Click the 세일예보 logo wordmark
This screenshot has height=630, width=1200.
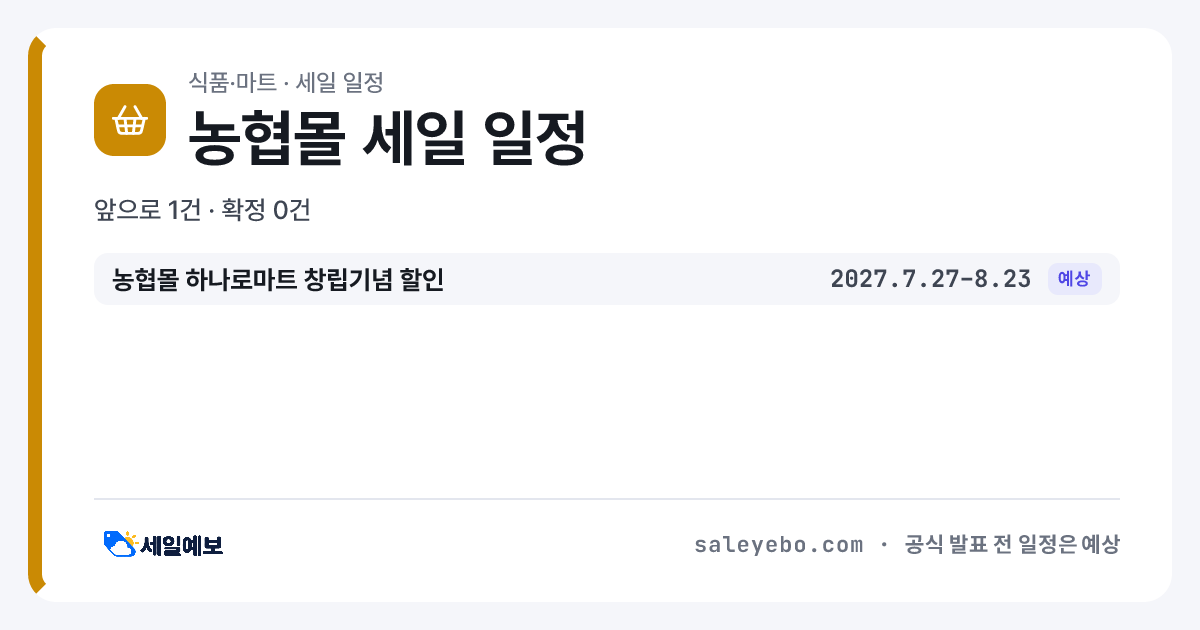[x=182, y=545]
